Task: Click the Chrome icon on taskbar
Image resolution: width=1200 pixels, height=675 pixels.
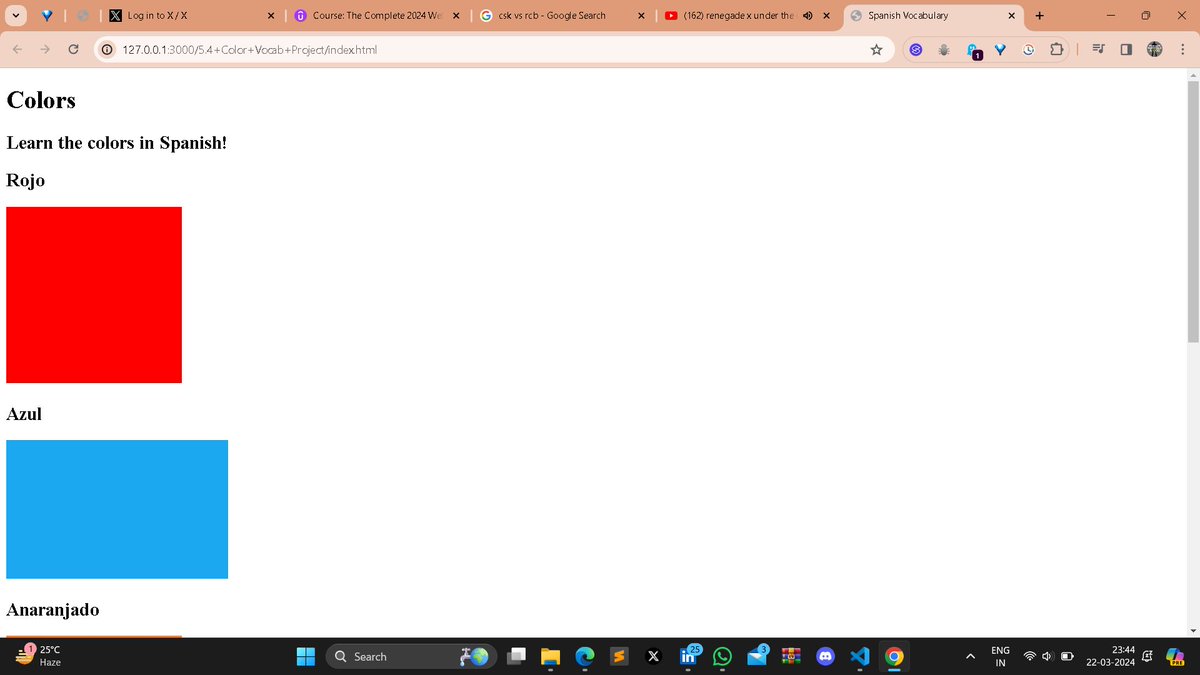Action: pos(894,657)
